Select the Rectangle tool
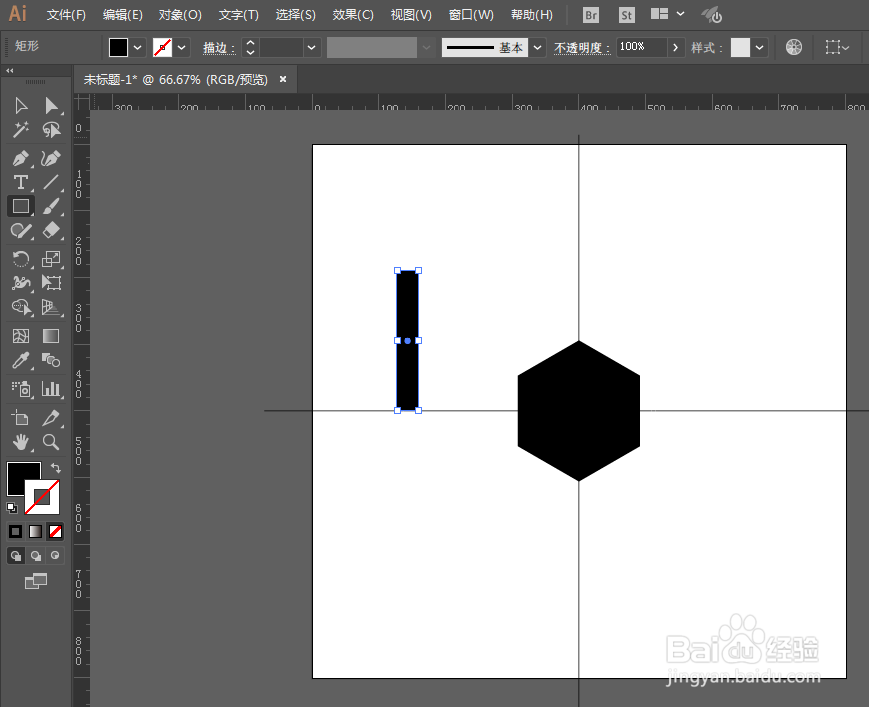This screenshot has height=707, width=869. [21, 206]
